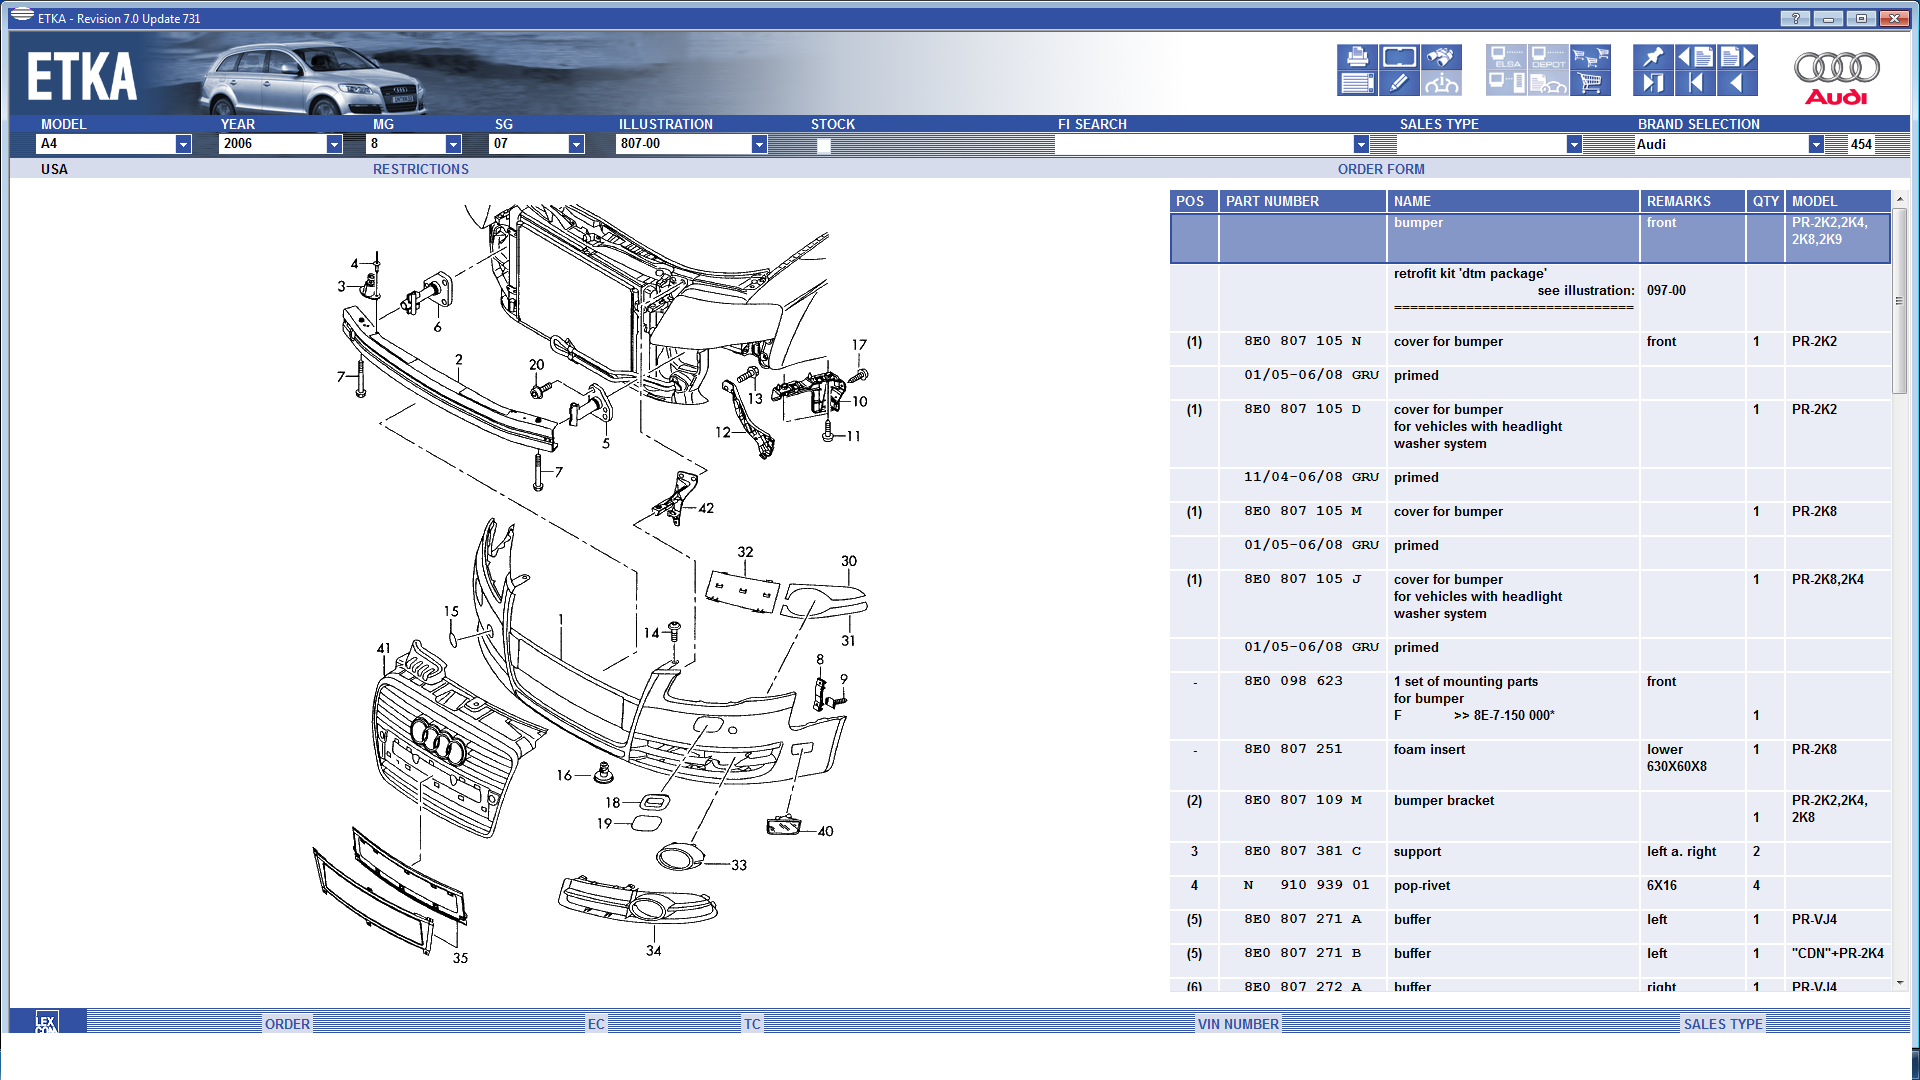
Task: Click the ELSA link icon
Action: click(1506, 57)
